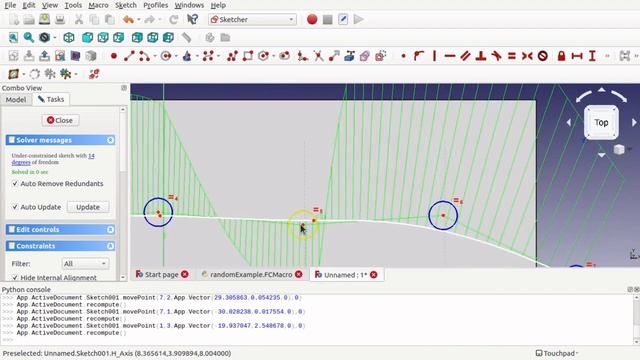Viewport: 640px width, 360px height.
Task: Switch to the Start page tab
Action: coord(161,275)
